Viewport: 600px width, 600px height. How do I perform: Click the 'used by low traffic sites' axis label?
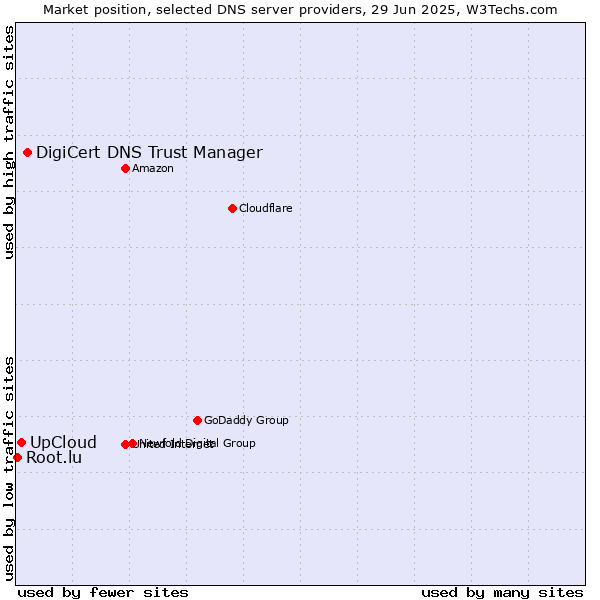pos(9,470)
